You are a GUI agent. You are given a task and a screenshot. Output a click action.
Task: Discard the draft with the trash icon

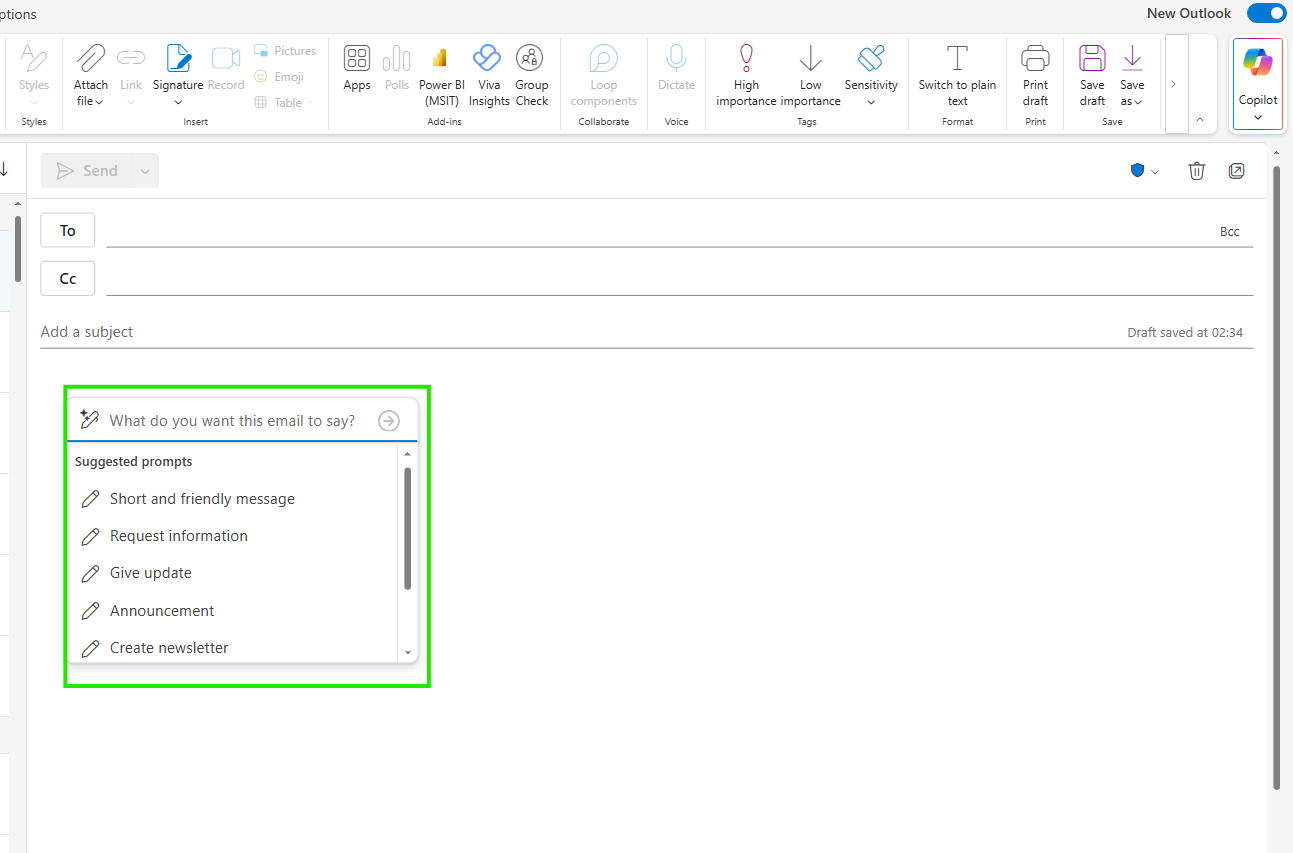(1196, 170)
